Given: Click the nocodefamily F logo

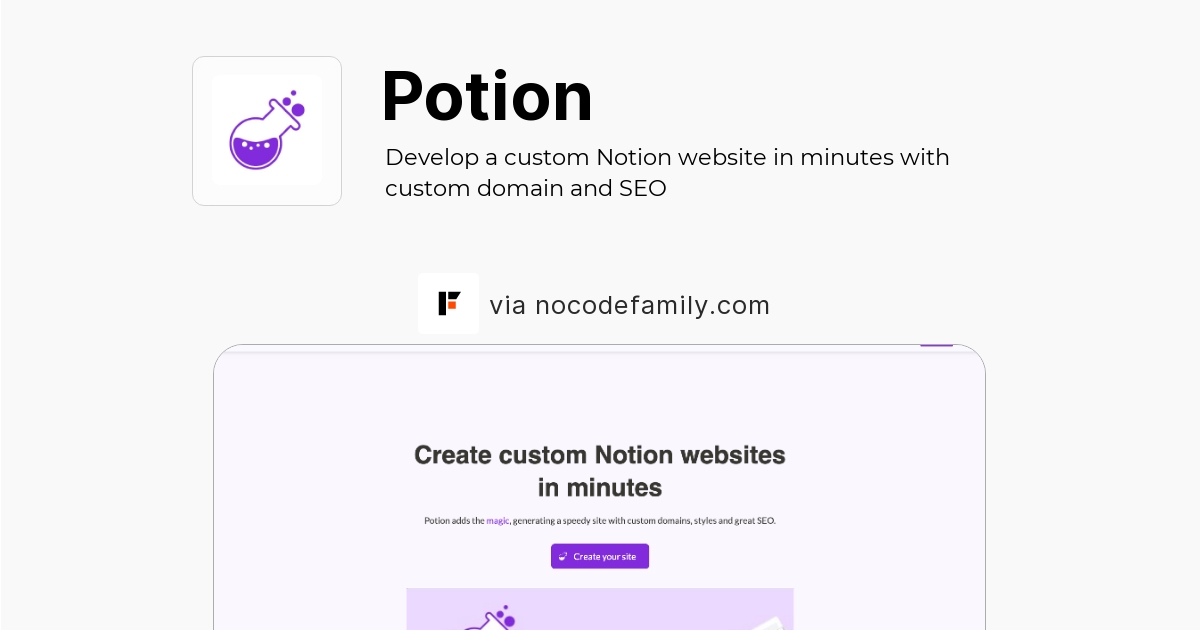Looking at the screenshot, I should [448, 303].
